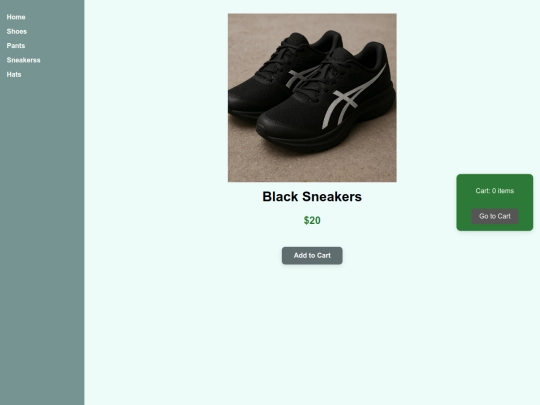Open the Sneakerss category link
The width and height of the screenshot is (540, 405).
coord(23,60)
